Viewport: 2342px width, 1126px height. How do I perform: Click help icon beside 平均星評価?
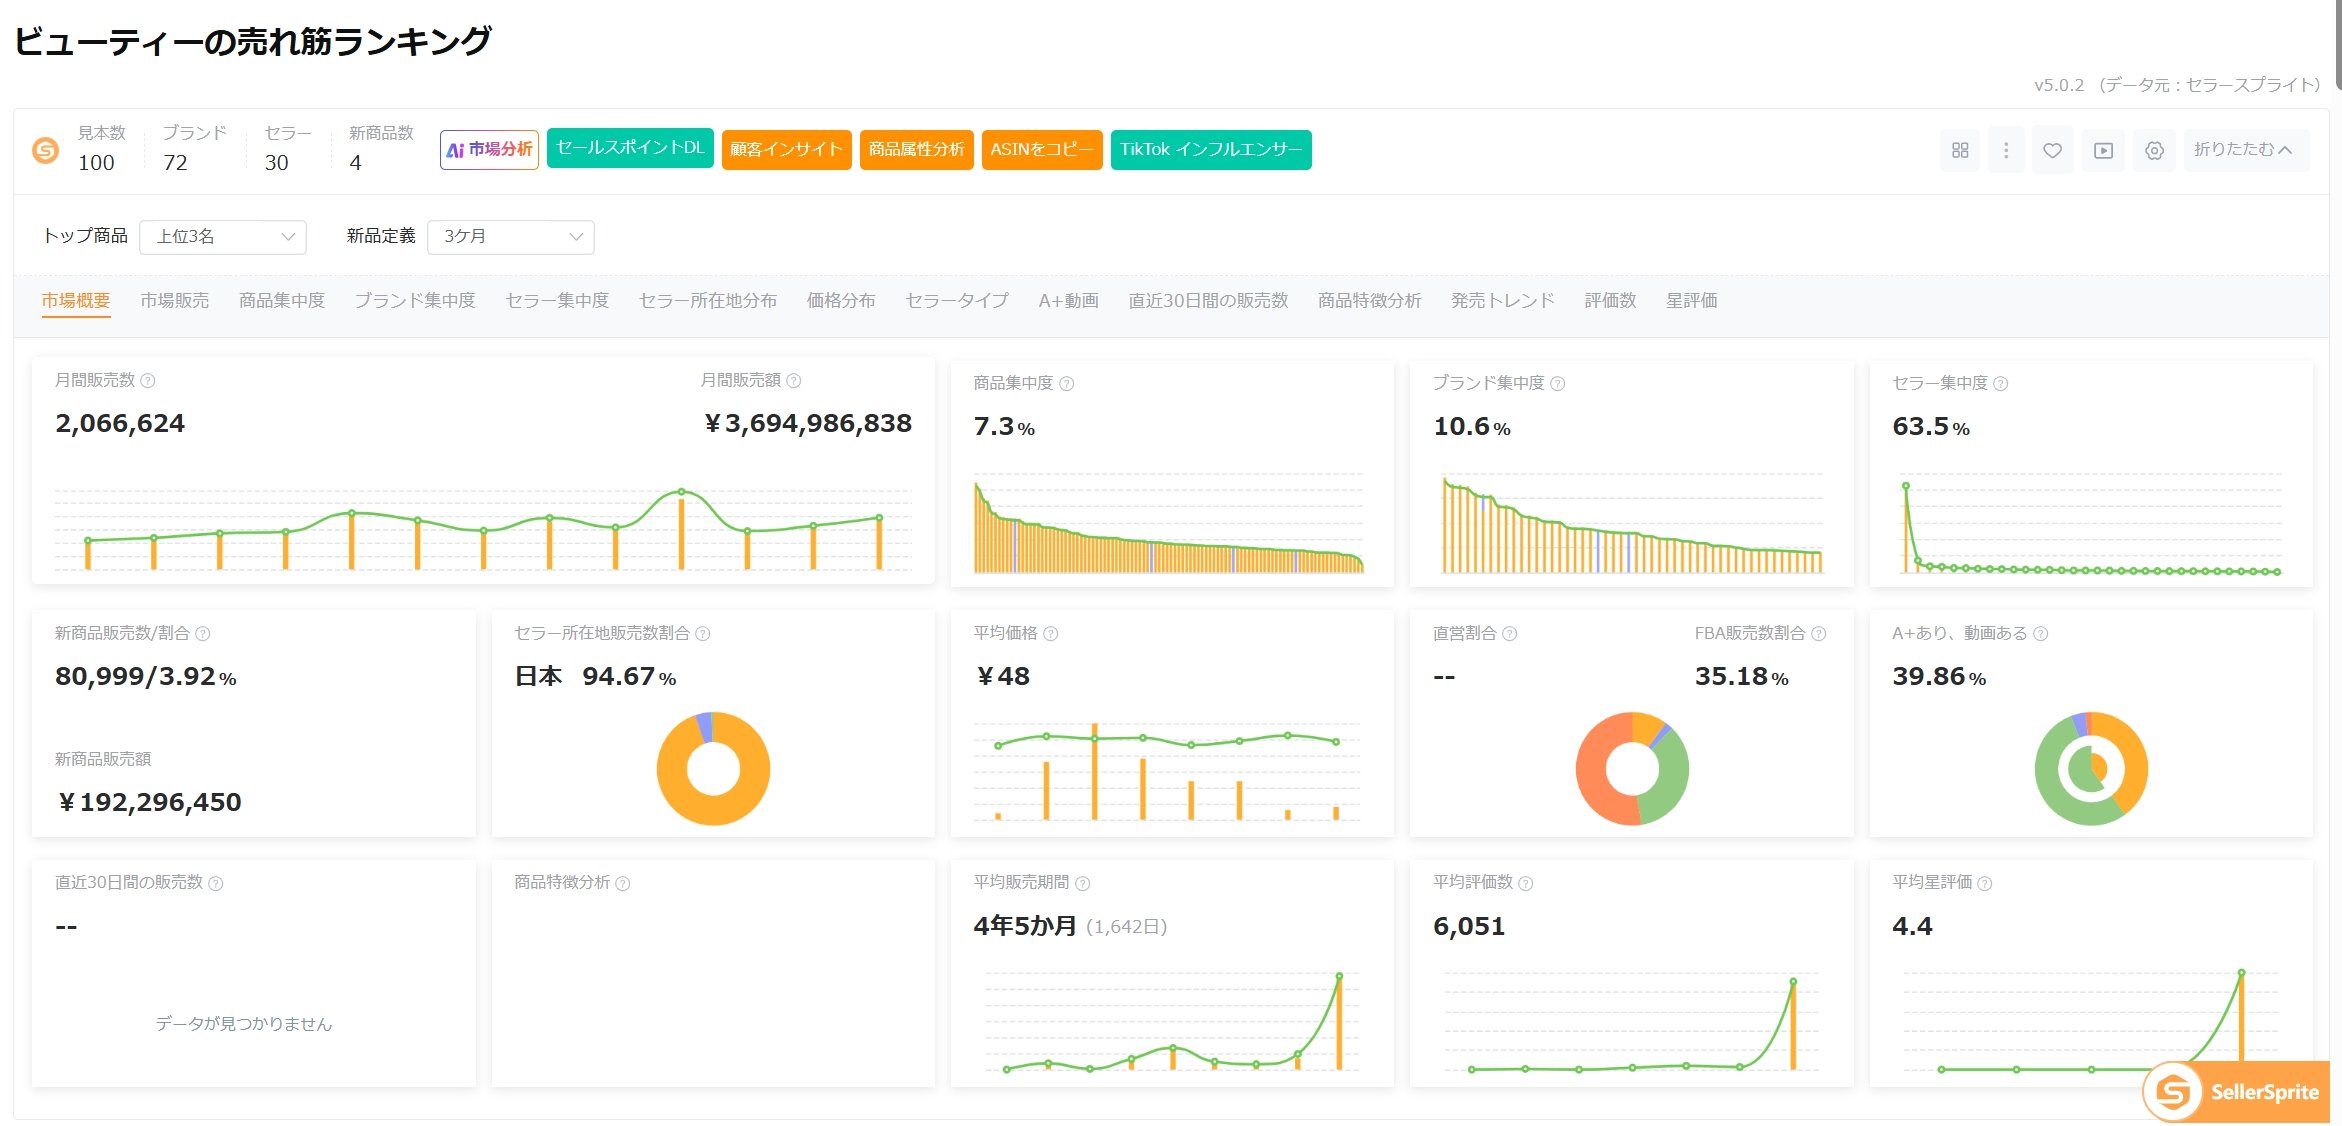click(1985, 883)
